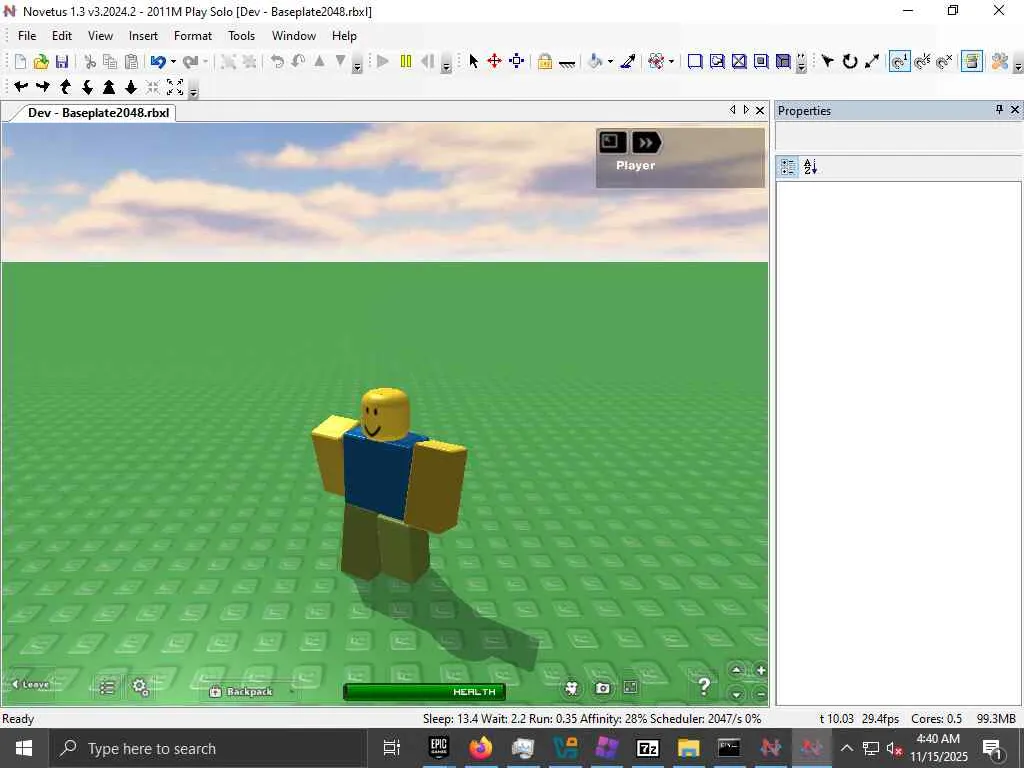Image resolution: width=1024 pixels, height=768 pixels.
Task: Open the Insert menu
Action: (143, 36)
